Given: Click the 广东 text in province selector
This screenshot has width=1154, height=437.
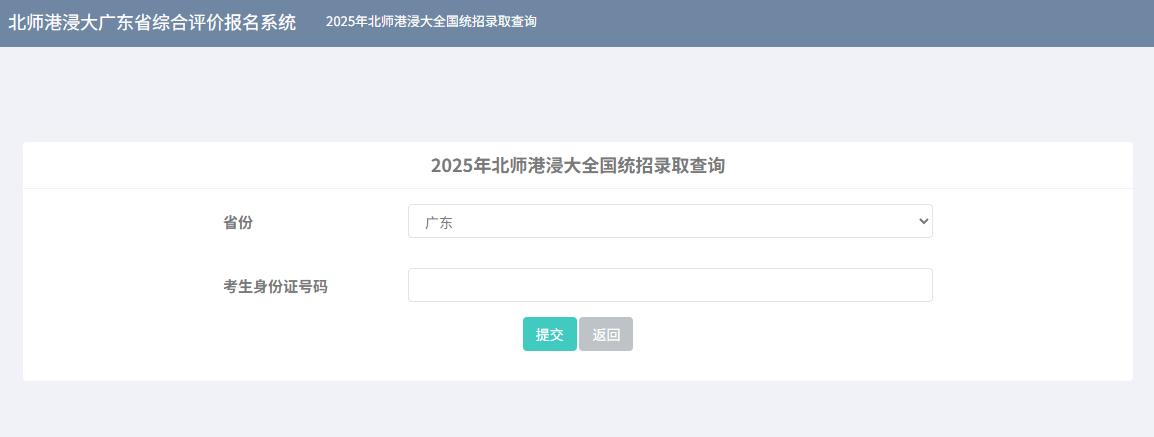Looking at the screenshot, I should coord(439,223).
